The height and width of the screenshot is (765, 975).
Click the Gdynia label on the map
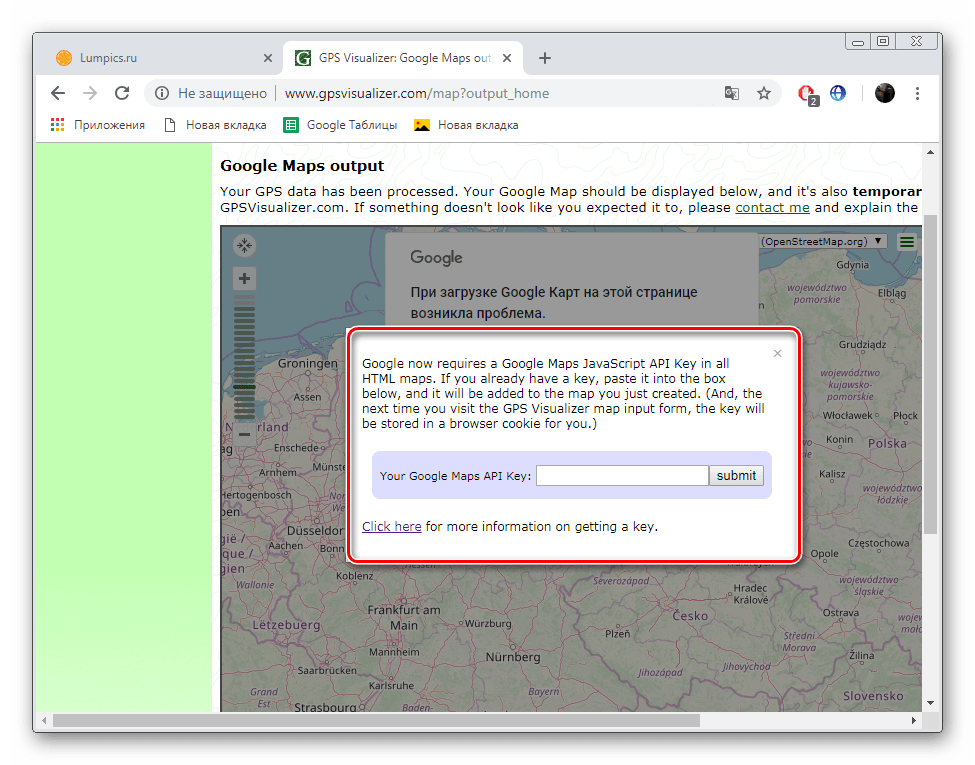click(853, 265)
